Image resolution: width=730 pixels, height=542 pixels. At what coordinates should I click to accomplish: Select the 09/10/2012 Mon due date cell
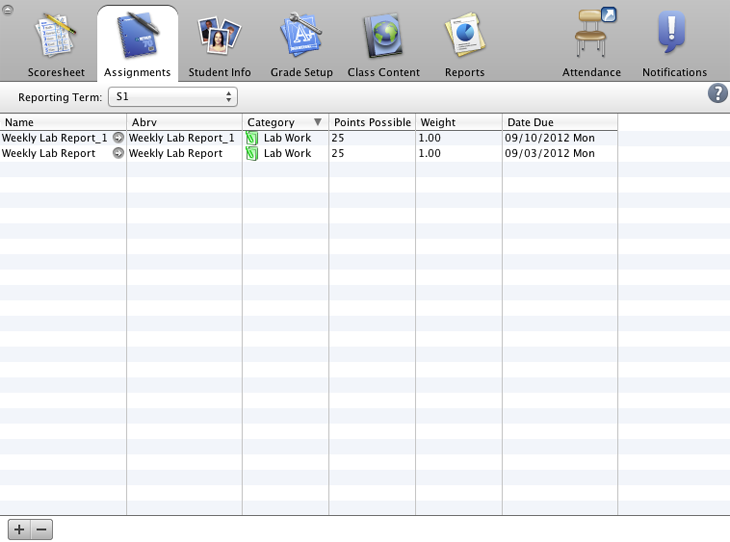click(x=549, y=138)
